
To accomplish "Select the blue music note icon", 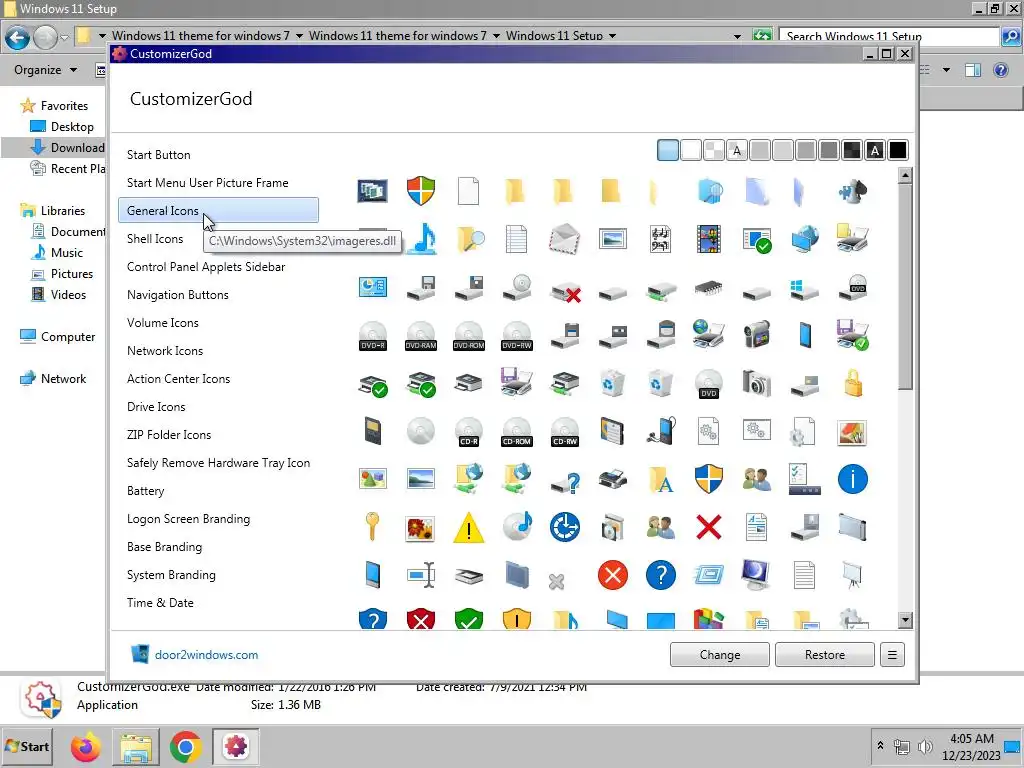I will click(x=424, y=238).
